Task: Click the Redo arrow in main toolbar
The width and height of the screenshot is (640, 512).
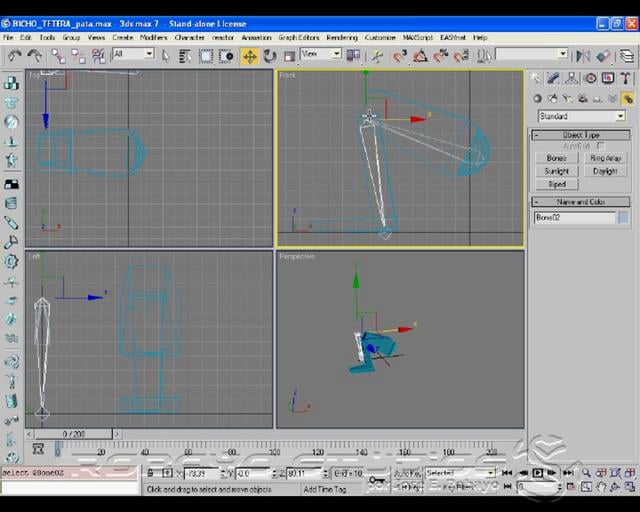Action: point(34,55)
